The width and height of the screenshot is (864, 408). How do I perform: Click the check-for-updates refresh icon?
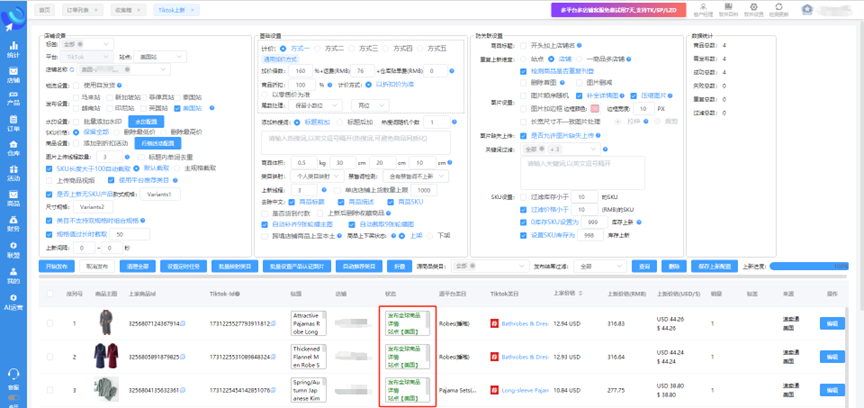(x=779, y=7)
